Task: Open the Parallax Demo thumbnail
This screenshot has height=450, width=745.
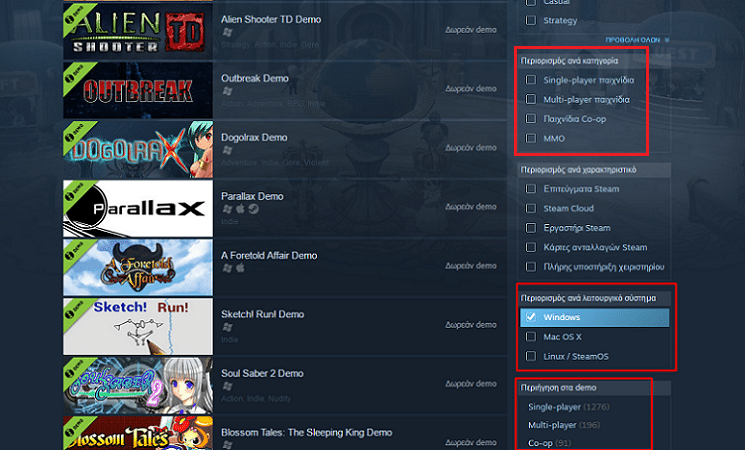Action: point(138,208)
